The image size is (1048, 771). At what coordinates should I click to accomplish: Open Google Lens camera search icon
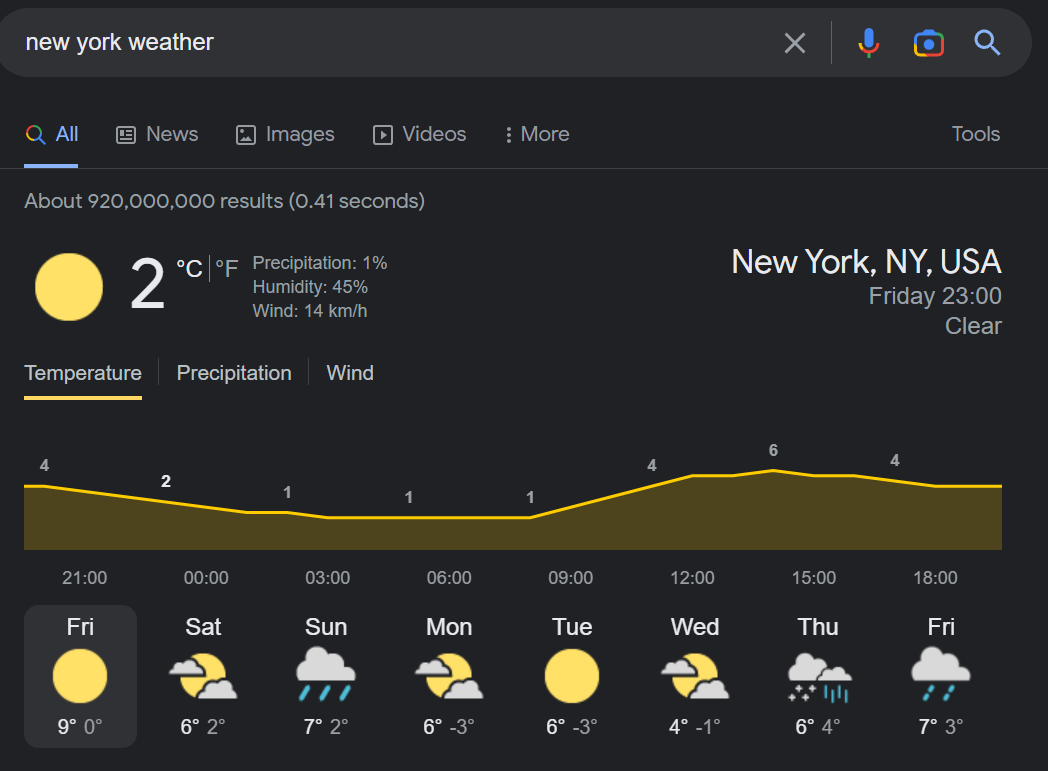[928, 43]
